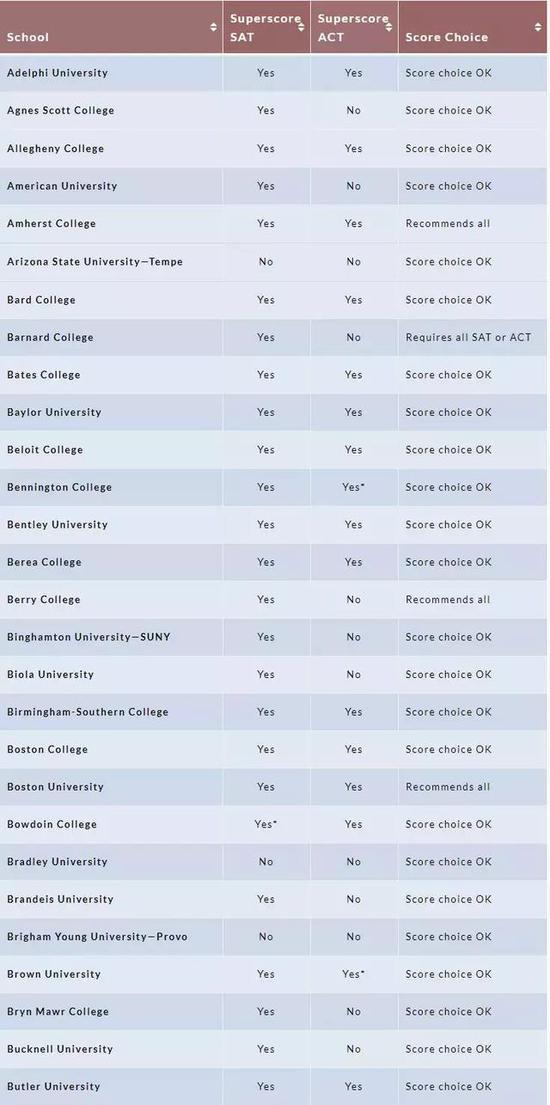550x1105 pixels.
Task: Click Butler University school name
Action: [54, 1086]
